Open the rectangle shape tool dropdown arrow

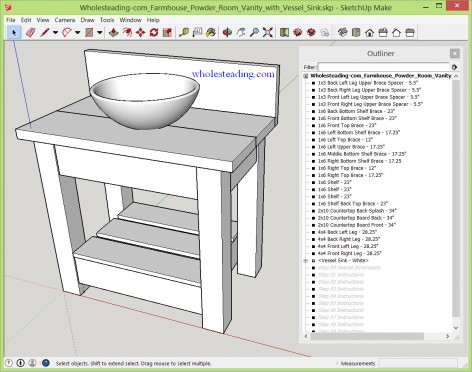[99, 33]
